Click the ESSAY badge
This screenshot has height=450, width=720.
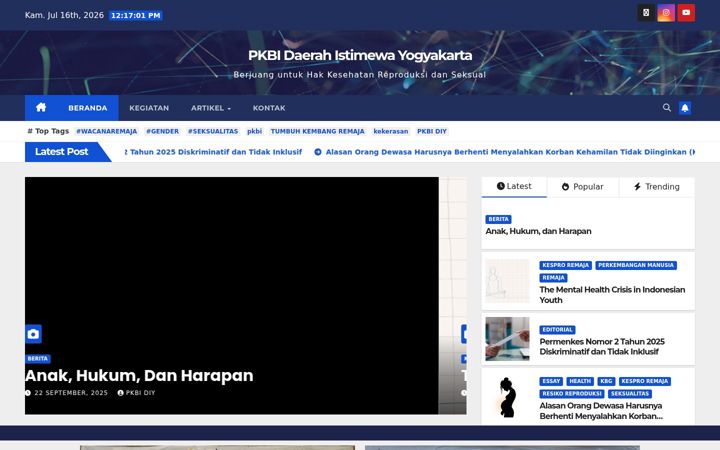(551, 381)
